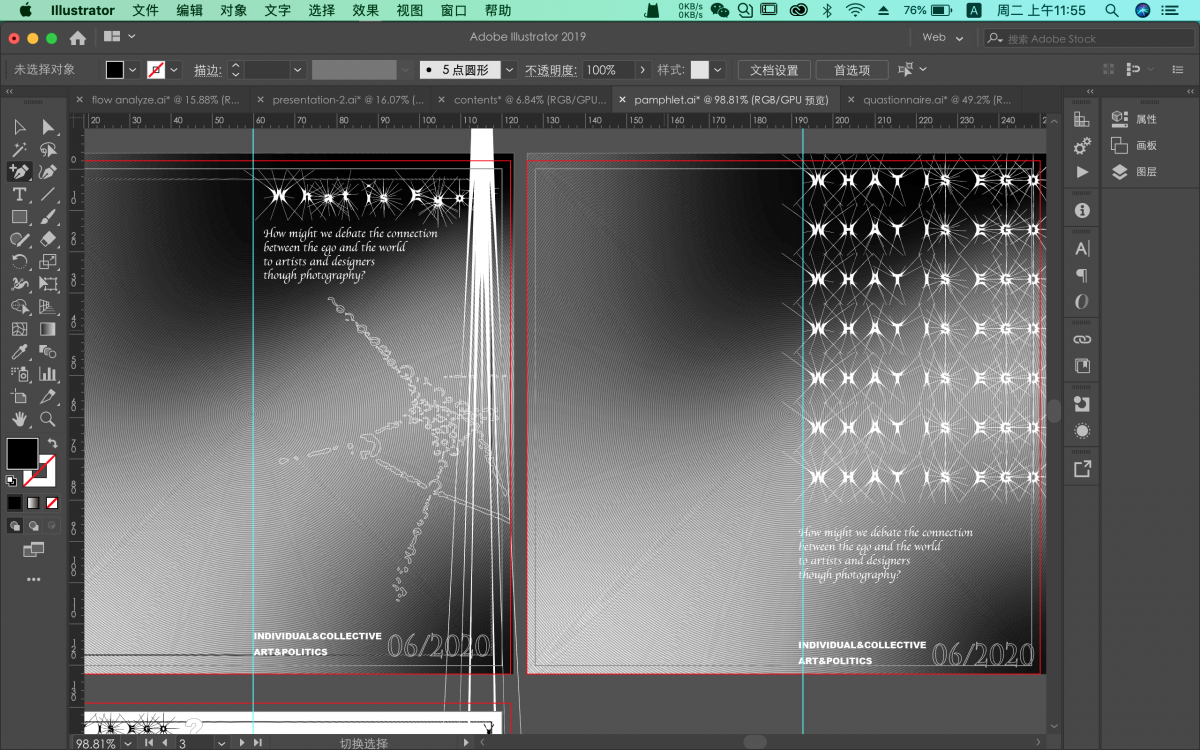Screen dimensions: 1200x750
Task: Change the screen mode
Action: click(x=33, y=549)
